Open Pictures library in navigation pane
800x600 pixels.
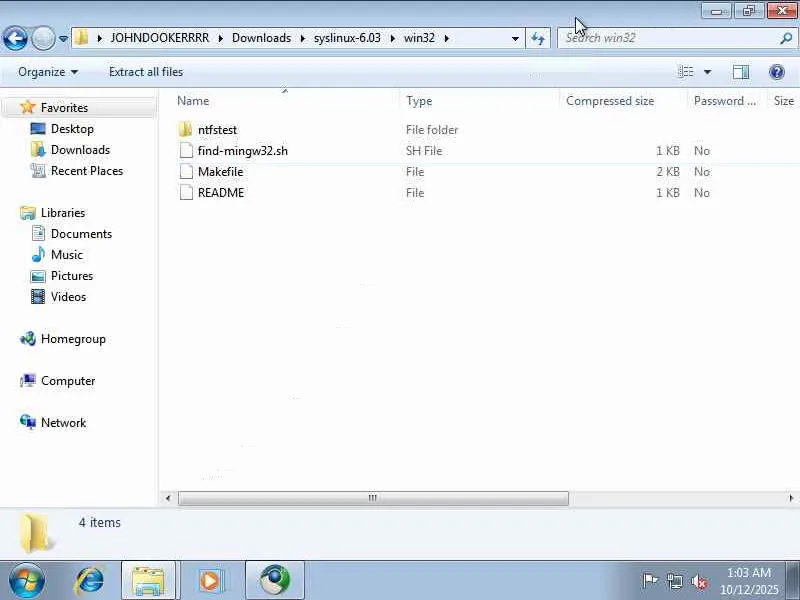click(x=72, y=276)
